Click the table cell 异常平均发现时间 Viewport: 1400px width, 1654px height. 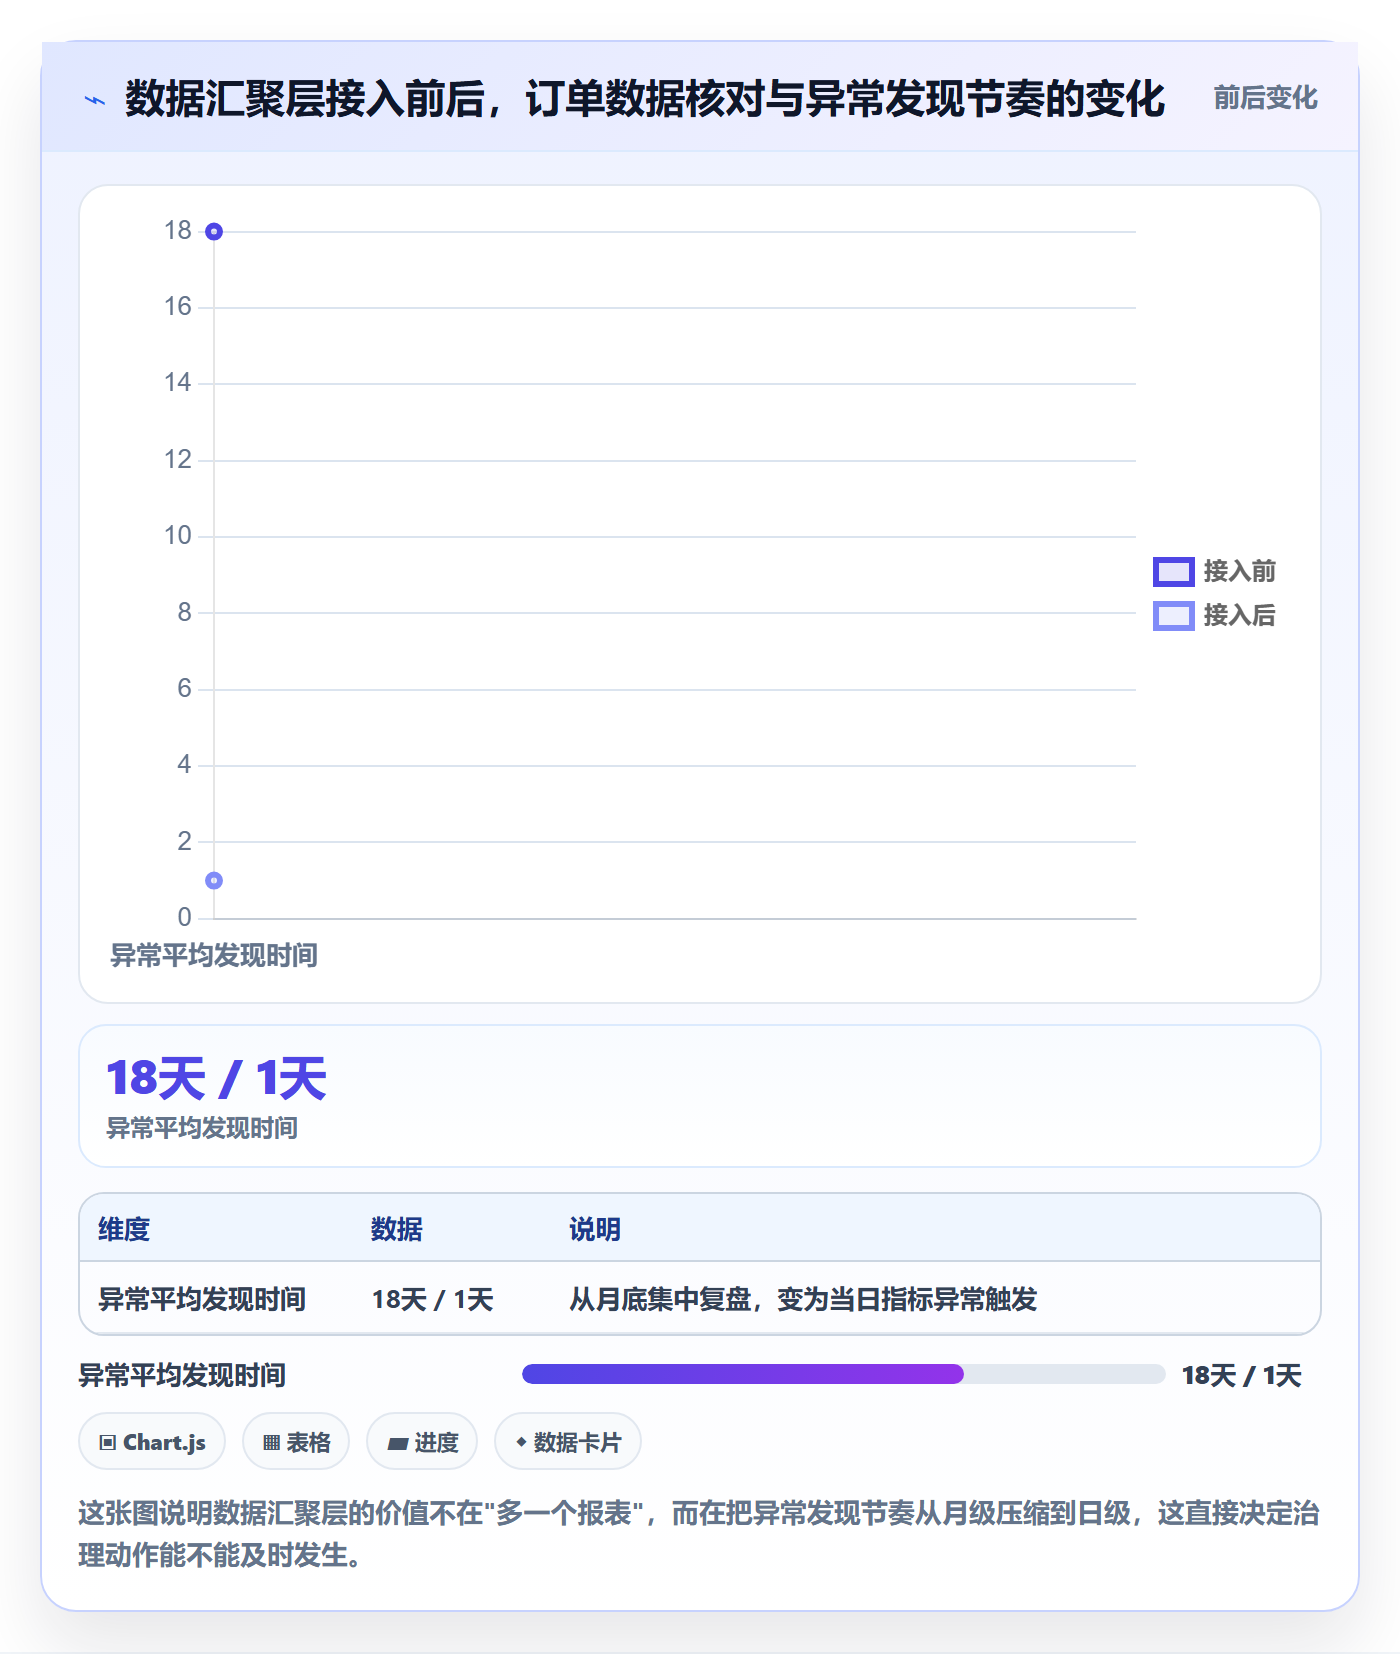pyautogui.click(x=202, y=1299)
